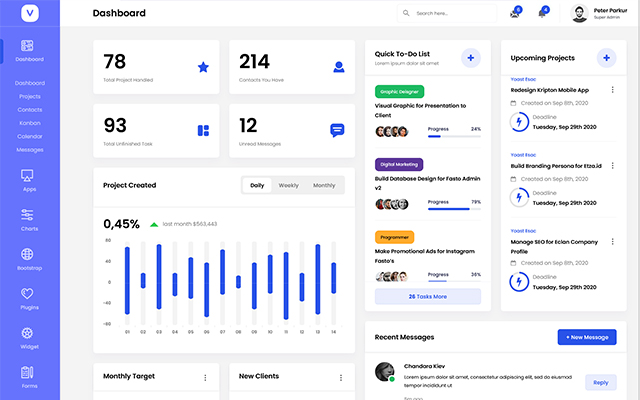This screenshot has width=640, height=400.
Task: Click the search magnifier icon
Action: [x=408, y=13]
